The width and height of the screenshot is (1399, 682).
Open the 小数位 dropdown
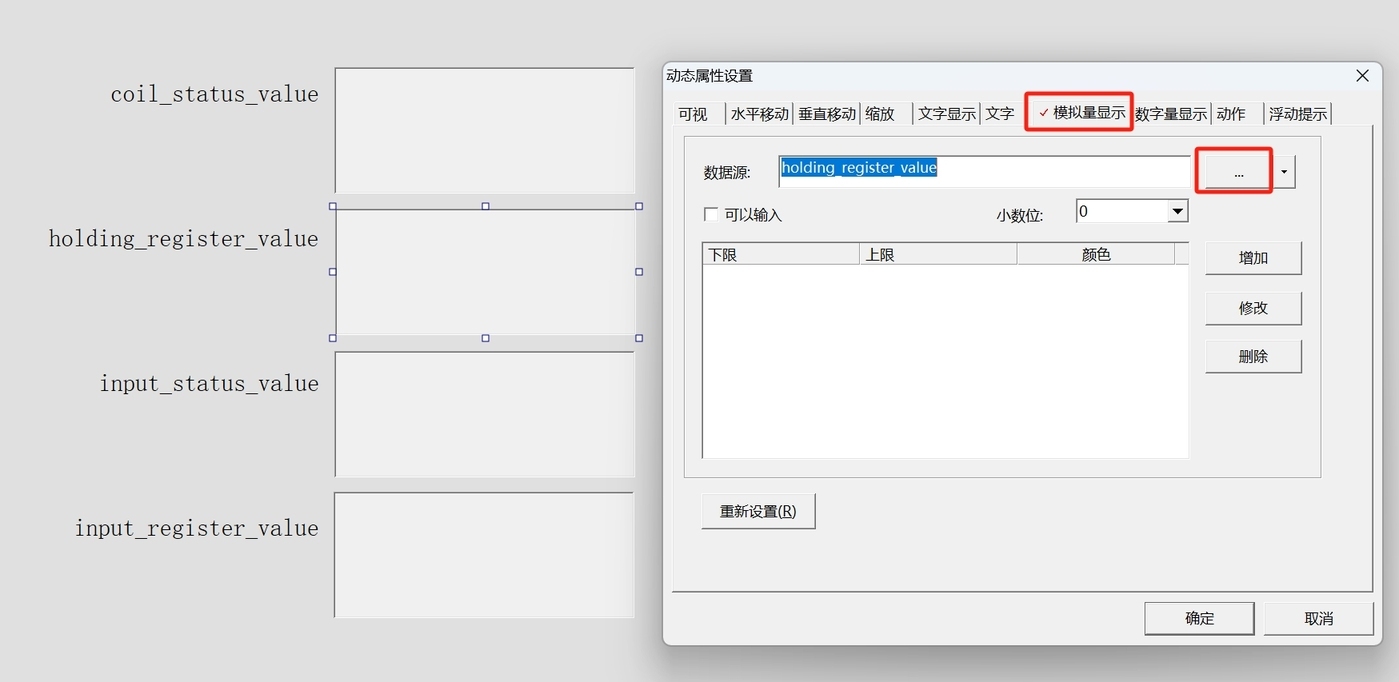pyautogui.click(x=1178, y=212)
